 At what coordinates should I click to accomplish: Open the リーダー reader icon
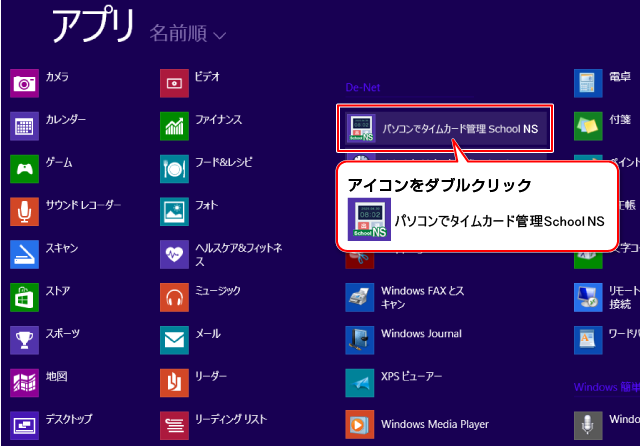pyautogui.click(x=174, y=383)
